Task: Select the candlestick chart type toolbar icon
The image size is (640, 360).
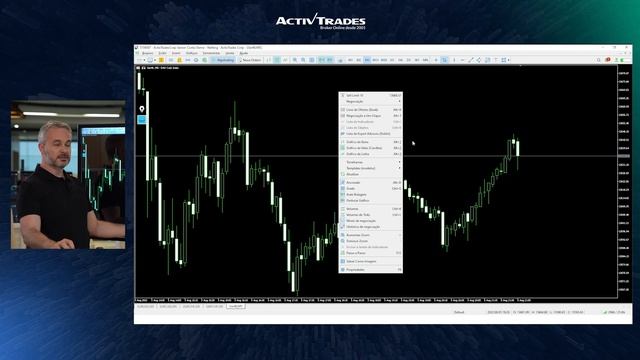Action: coord(277,60)
